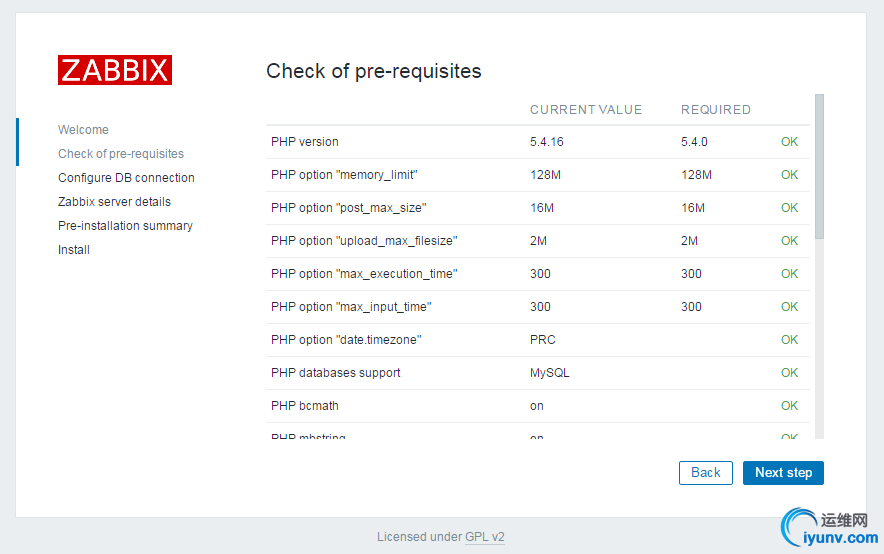Click OK status for PHP memory_limit
Screen dimensions: 884x554
click(x=789, y=175)
